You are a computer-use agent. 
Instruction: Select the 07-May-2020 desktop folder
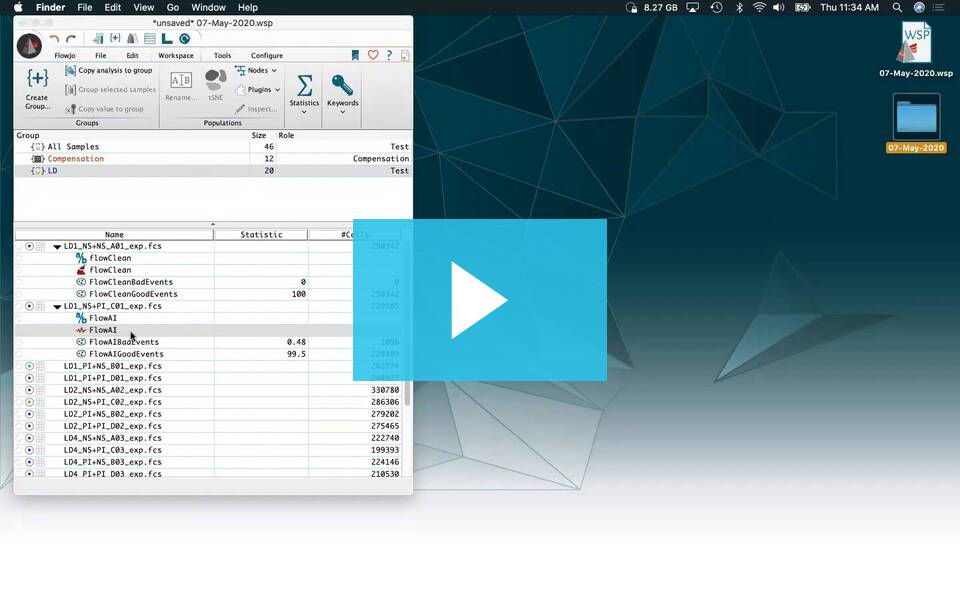pyautogui.click(x=916, y=122)
